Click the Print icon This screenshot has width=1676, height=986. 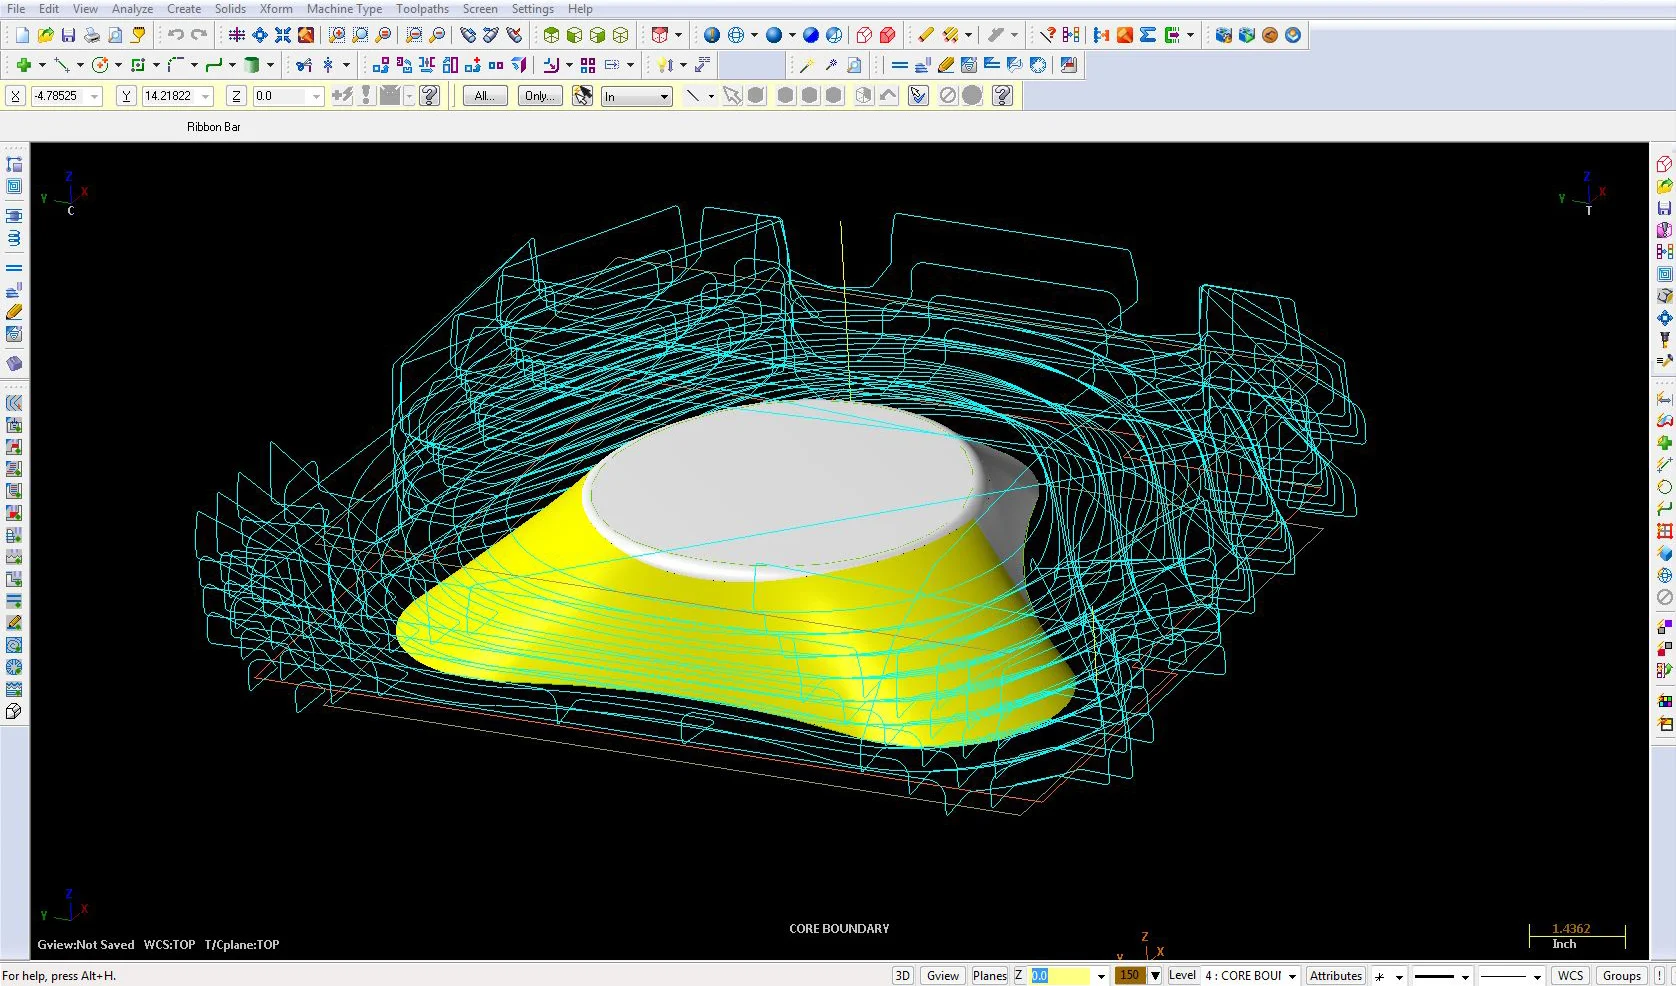coord(91,35)
